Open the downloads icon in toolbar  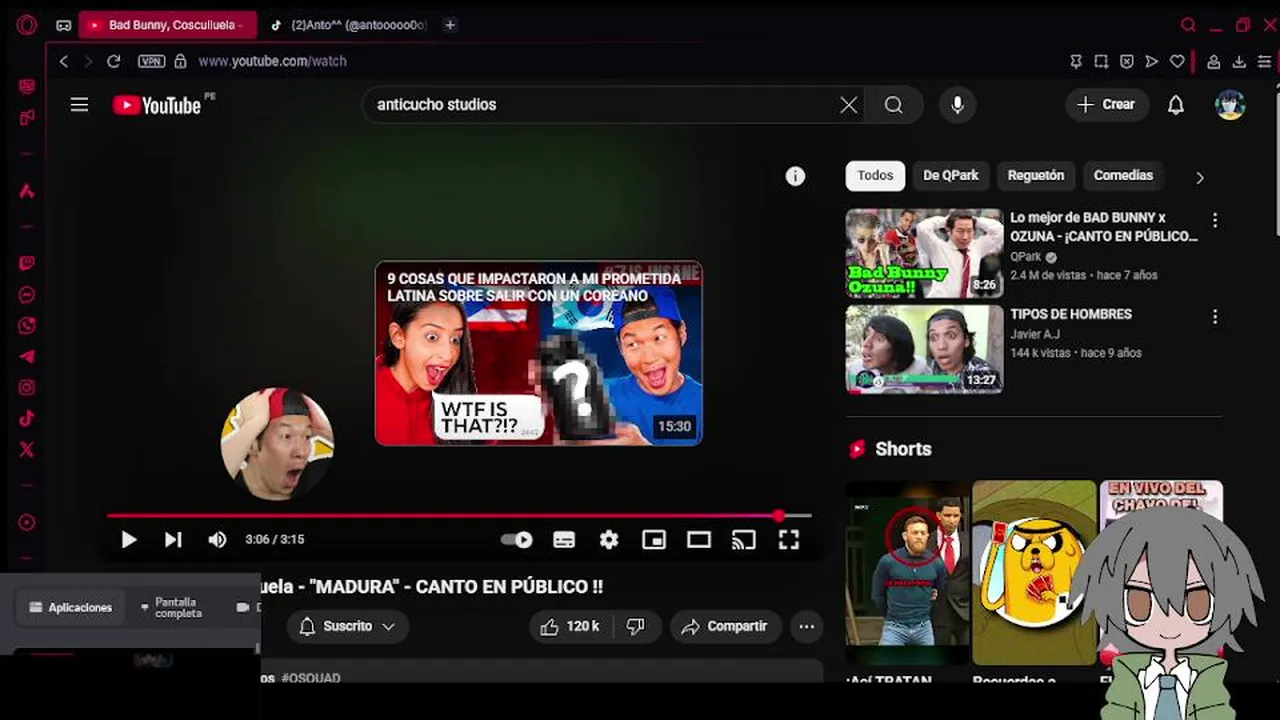coord(1239,61)
